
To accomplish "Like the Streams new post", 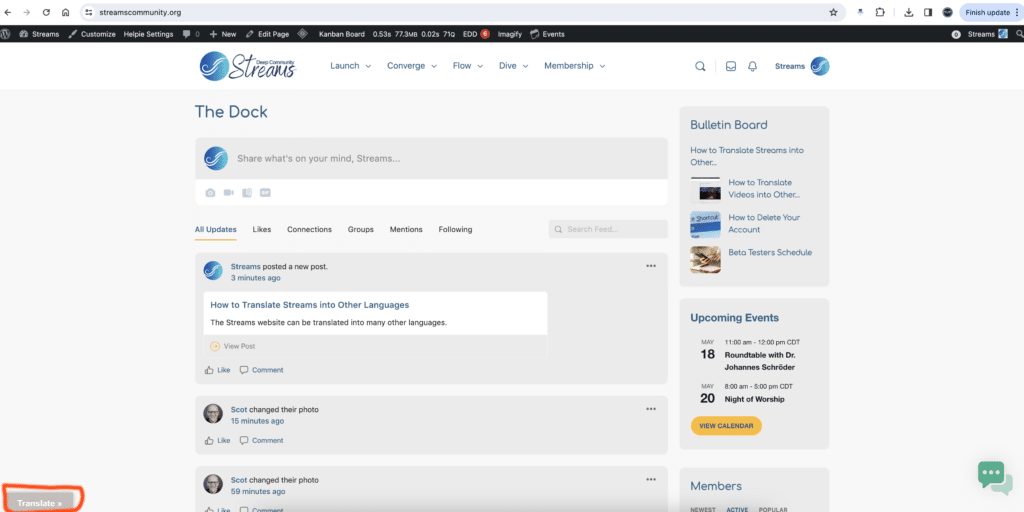I will [x=217, y=370].
